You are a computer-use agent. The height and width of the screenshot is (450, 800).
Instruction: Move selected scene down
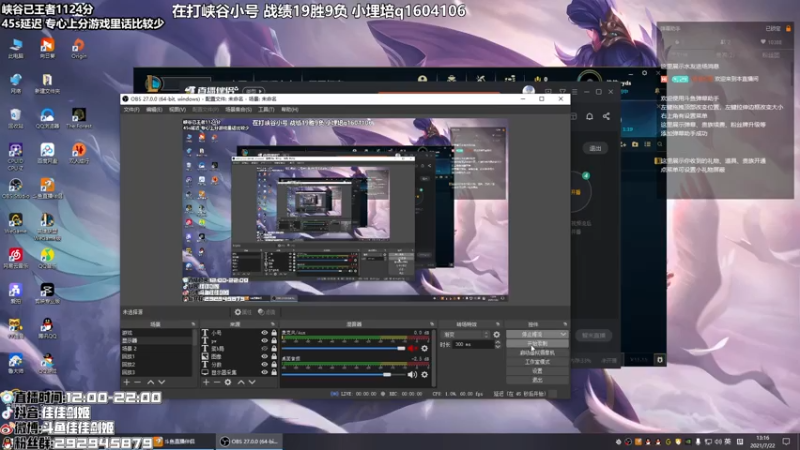click(162, 382)
